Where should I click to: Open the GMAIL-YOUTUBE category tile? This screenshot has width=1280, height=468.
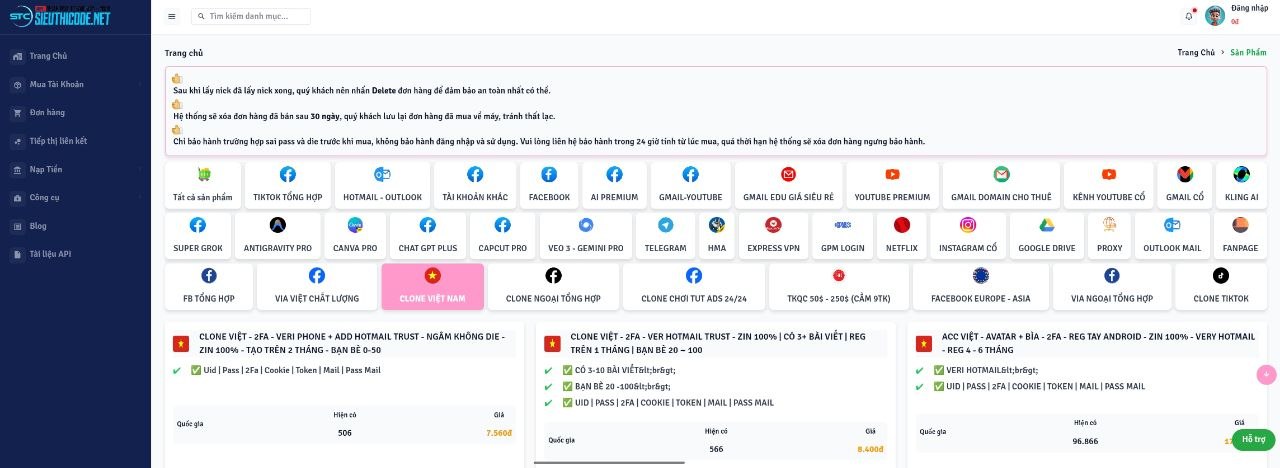691,185
